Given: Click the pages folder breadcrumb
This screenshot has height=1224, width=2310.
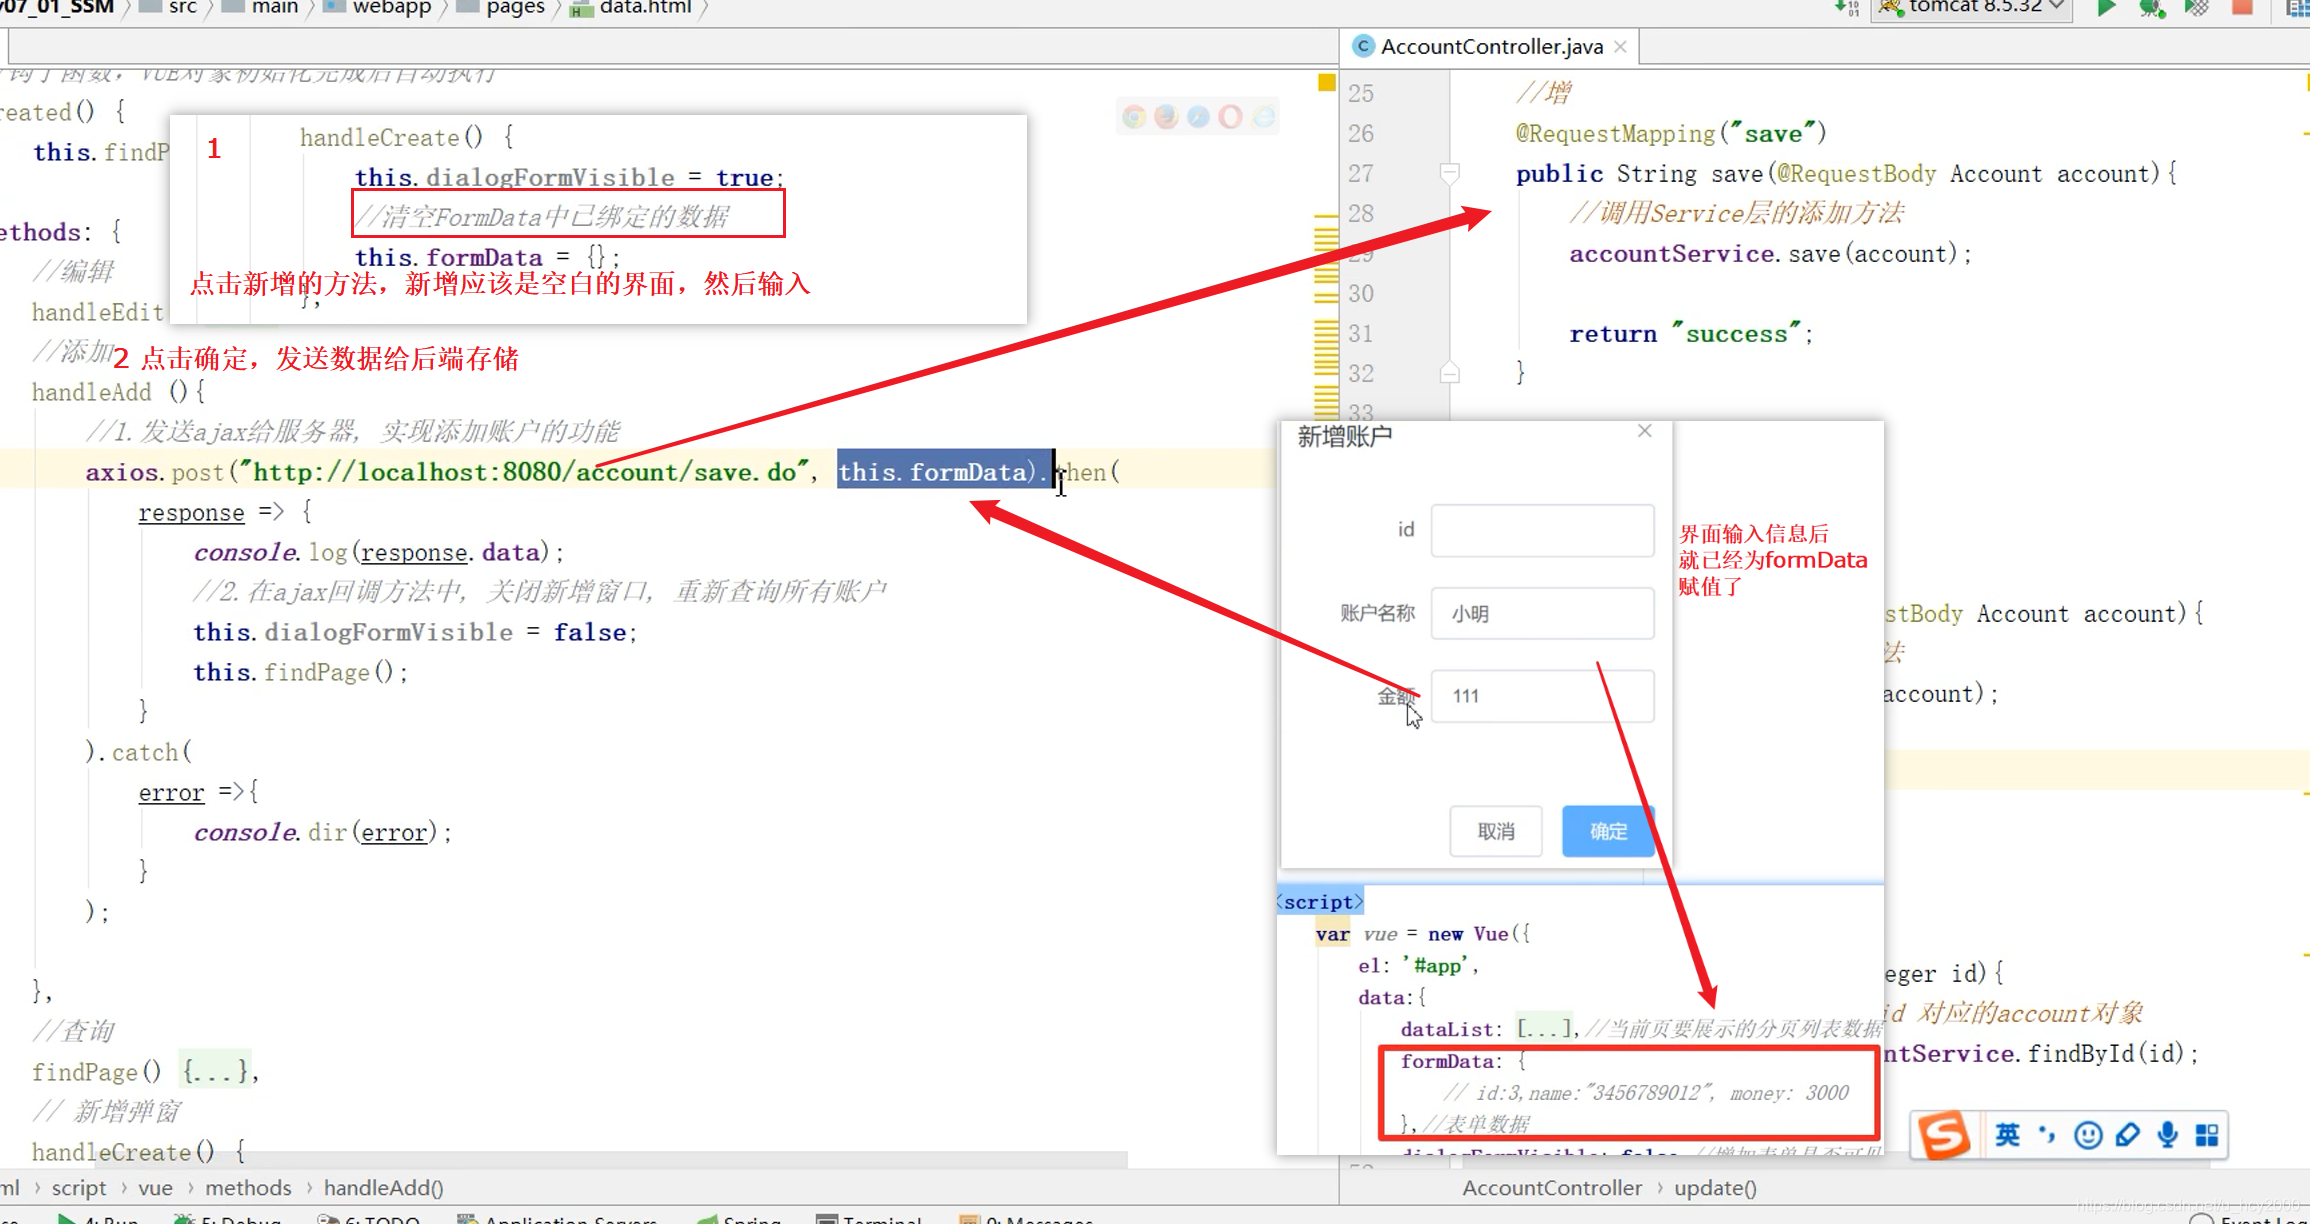Looking at the screenshot, I should 502,8.
